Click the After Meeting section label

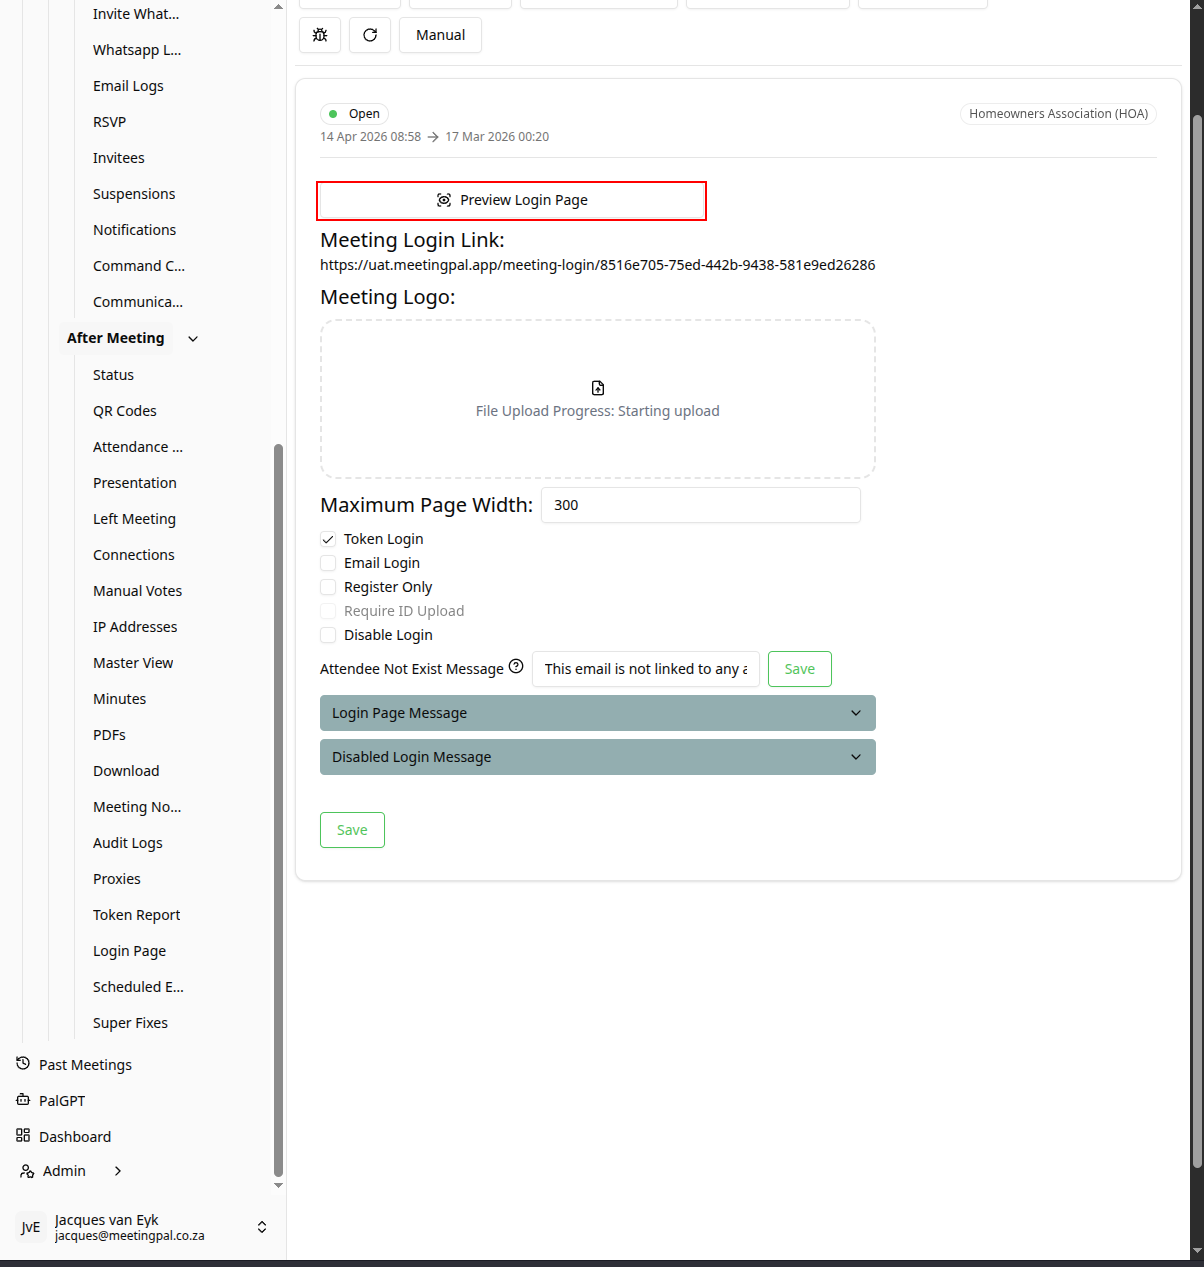coord(116,338)
